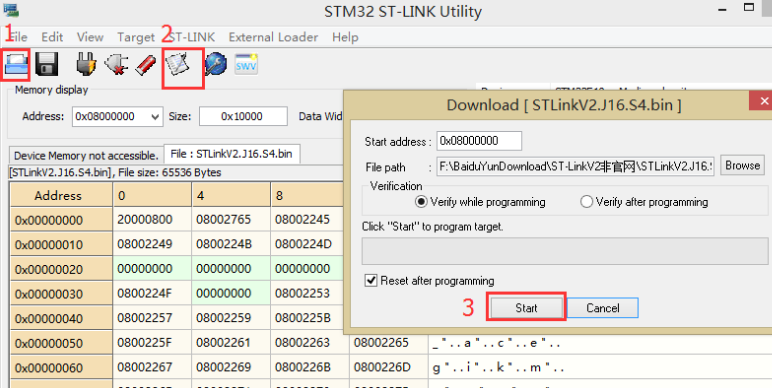Click the column 4 header

pyautogui.click(x=230, y=195)
